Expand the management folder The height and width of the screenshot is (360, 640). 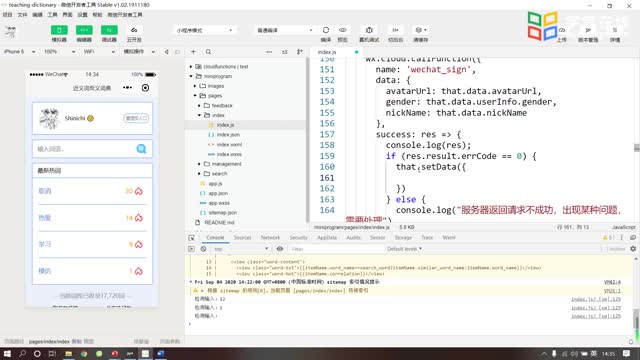point(199,164)
